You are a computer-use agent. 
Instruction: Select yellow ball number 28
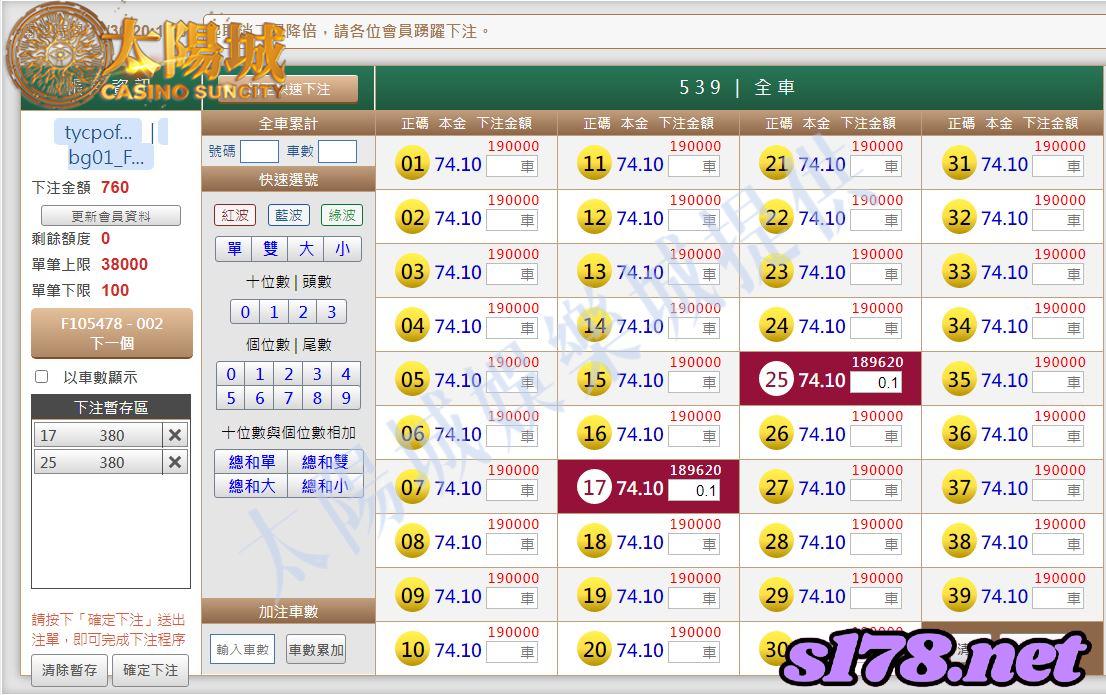coord(777,541)
